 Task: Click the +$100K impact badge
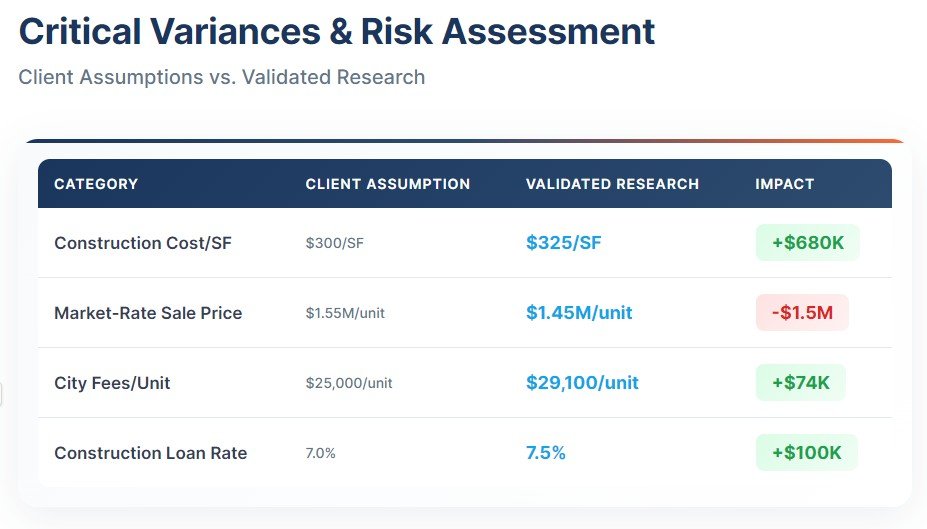tap(806, 453)
